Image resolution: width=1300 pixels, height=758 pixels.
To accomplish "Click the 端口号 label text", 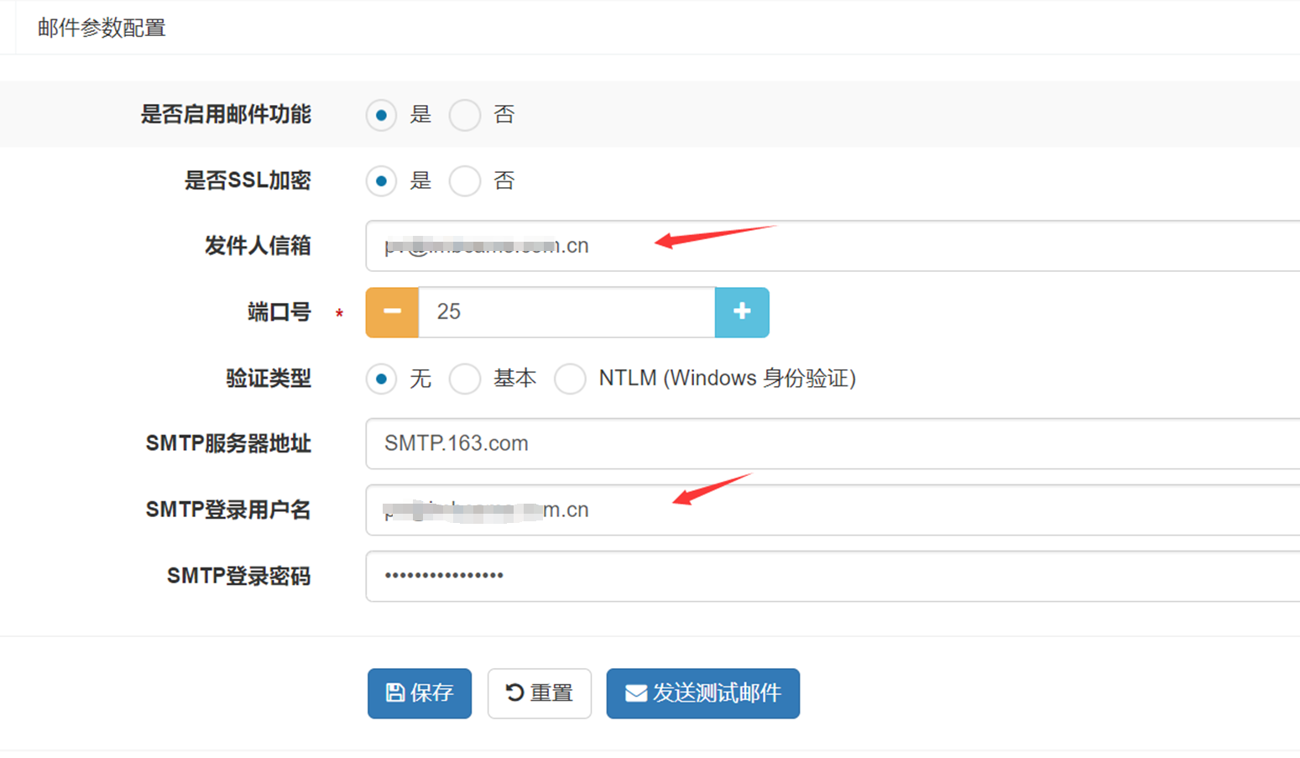I will [279, 312].
